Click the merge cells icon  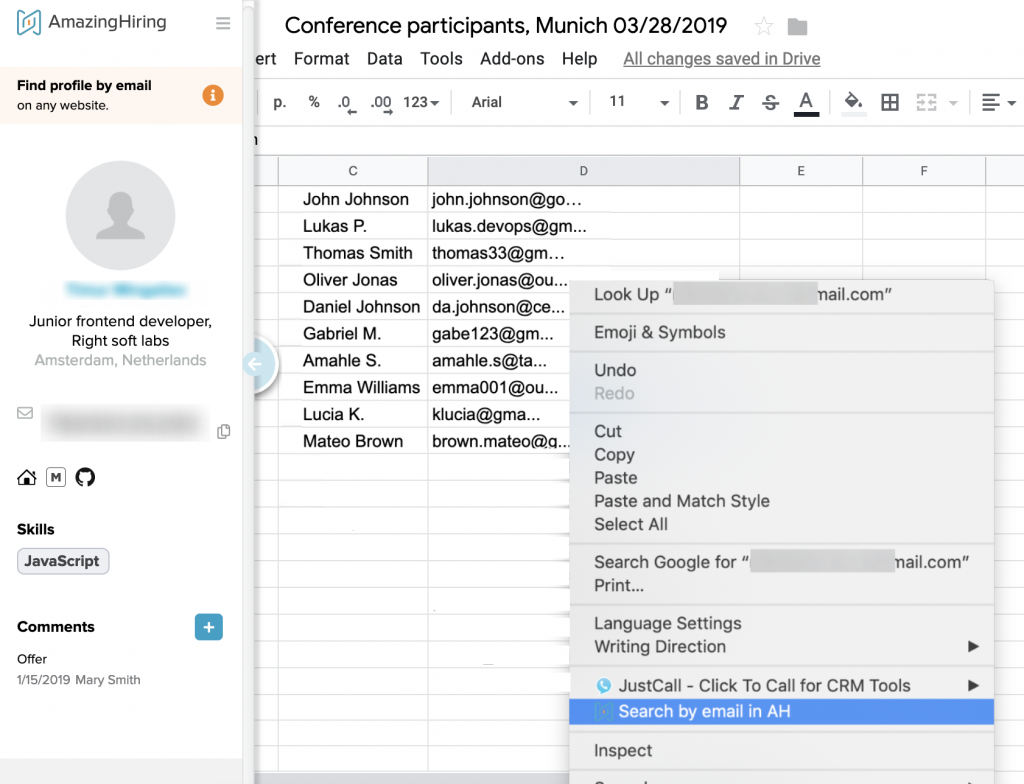pos(926,103)
